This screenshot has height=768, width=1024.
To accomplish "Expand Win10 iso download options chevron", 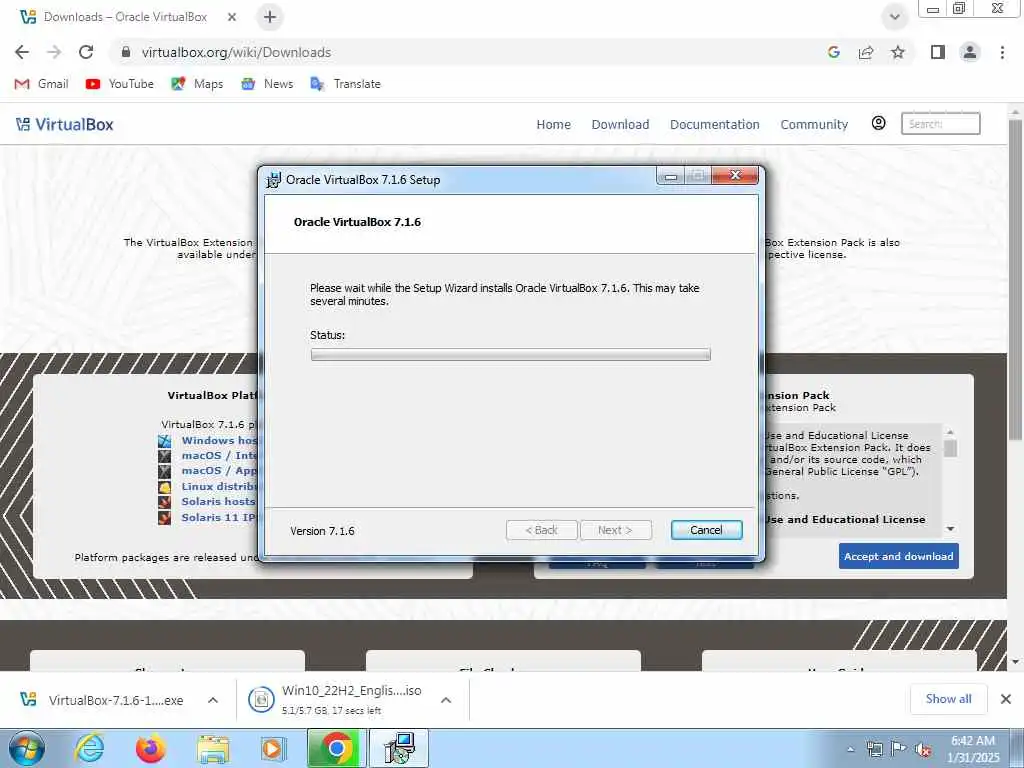I will (446, 700).
